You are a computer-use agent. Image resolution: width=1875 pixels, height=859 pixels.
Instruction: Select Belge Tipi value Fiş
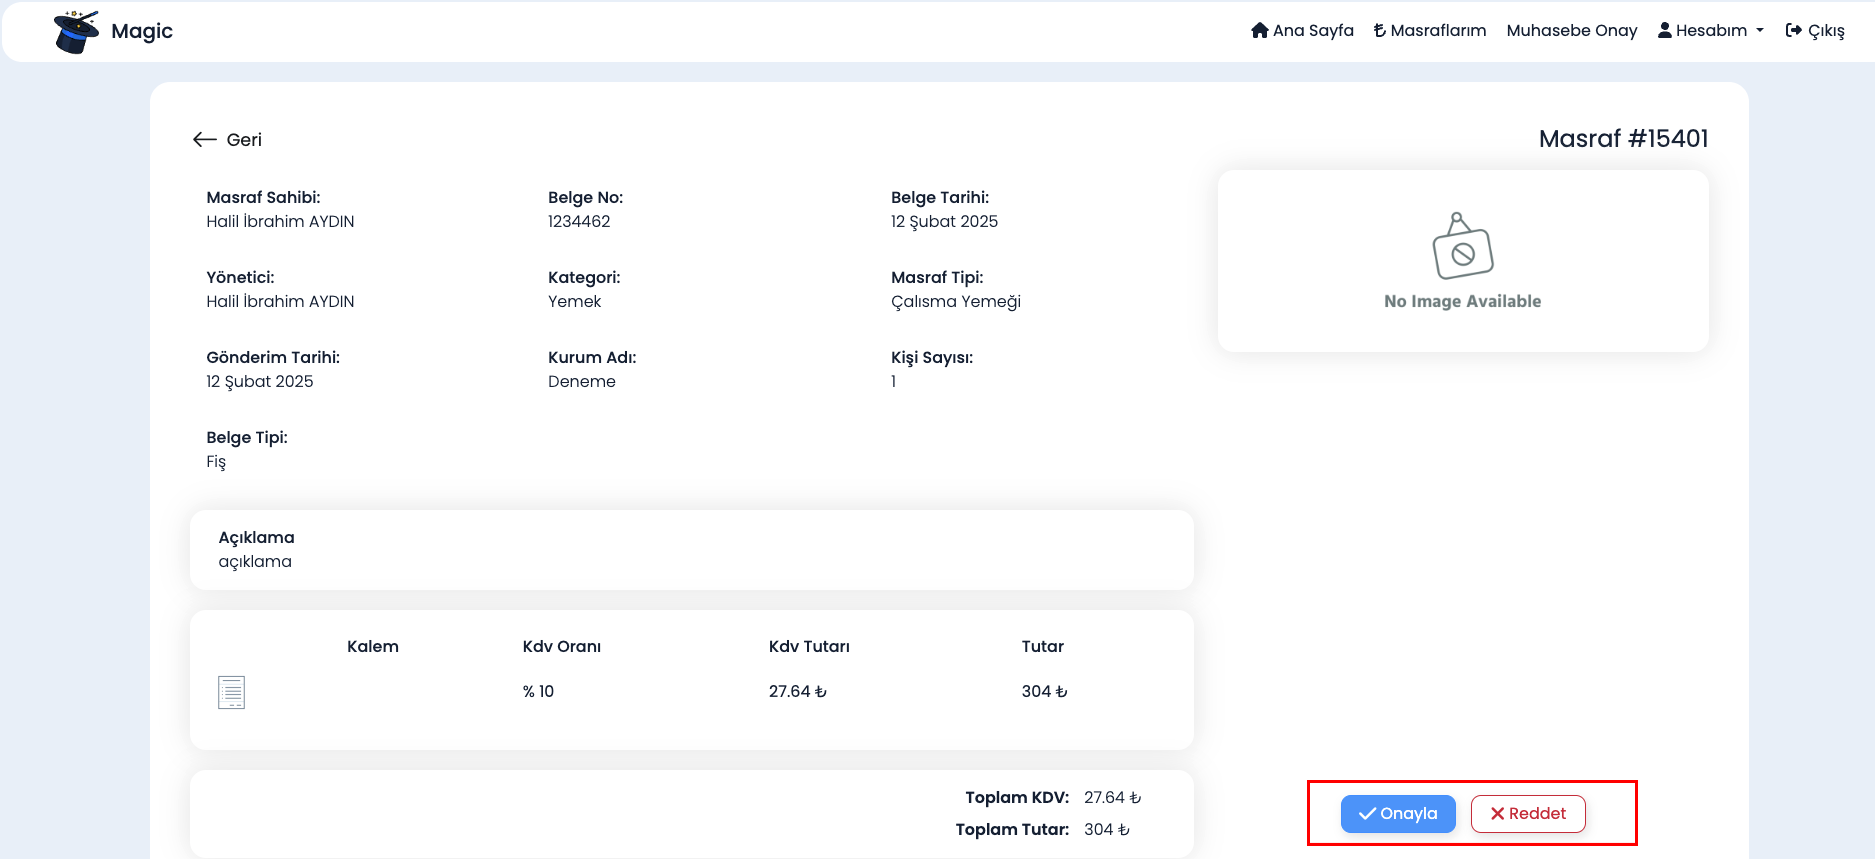pyautogui.click(x=216, y=461)
